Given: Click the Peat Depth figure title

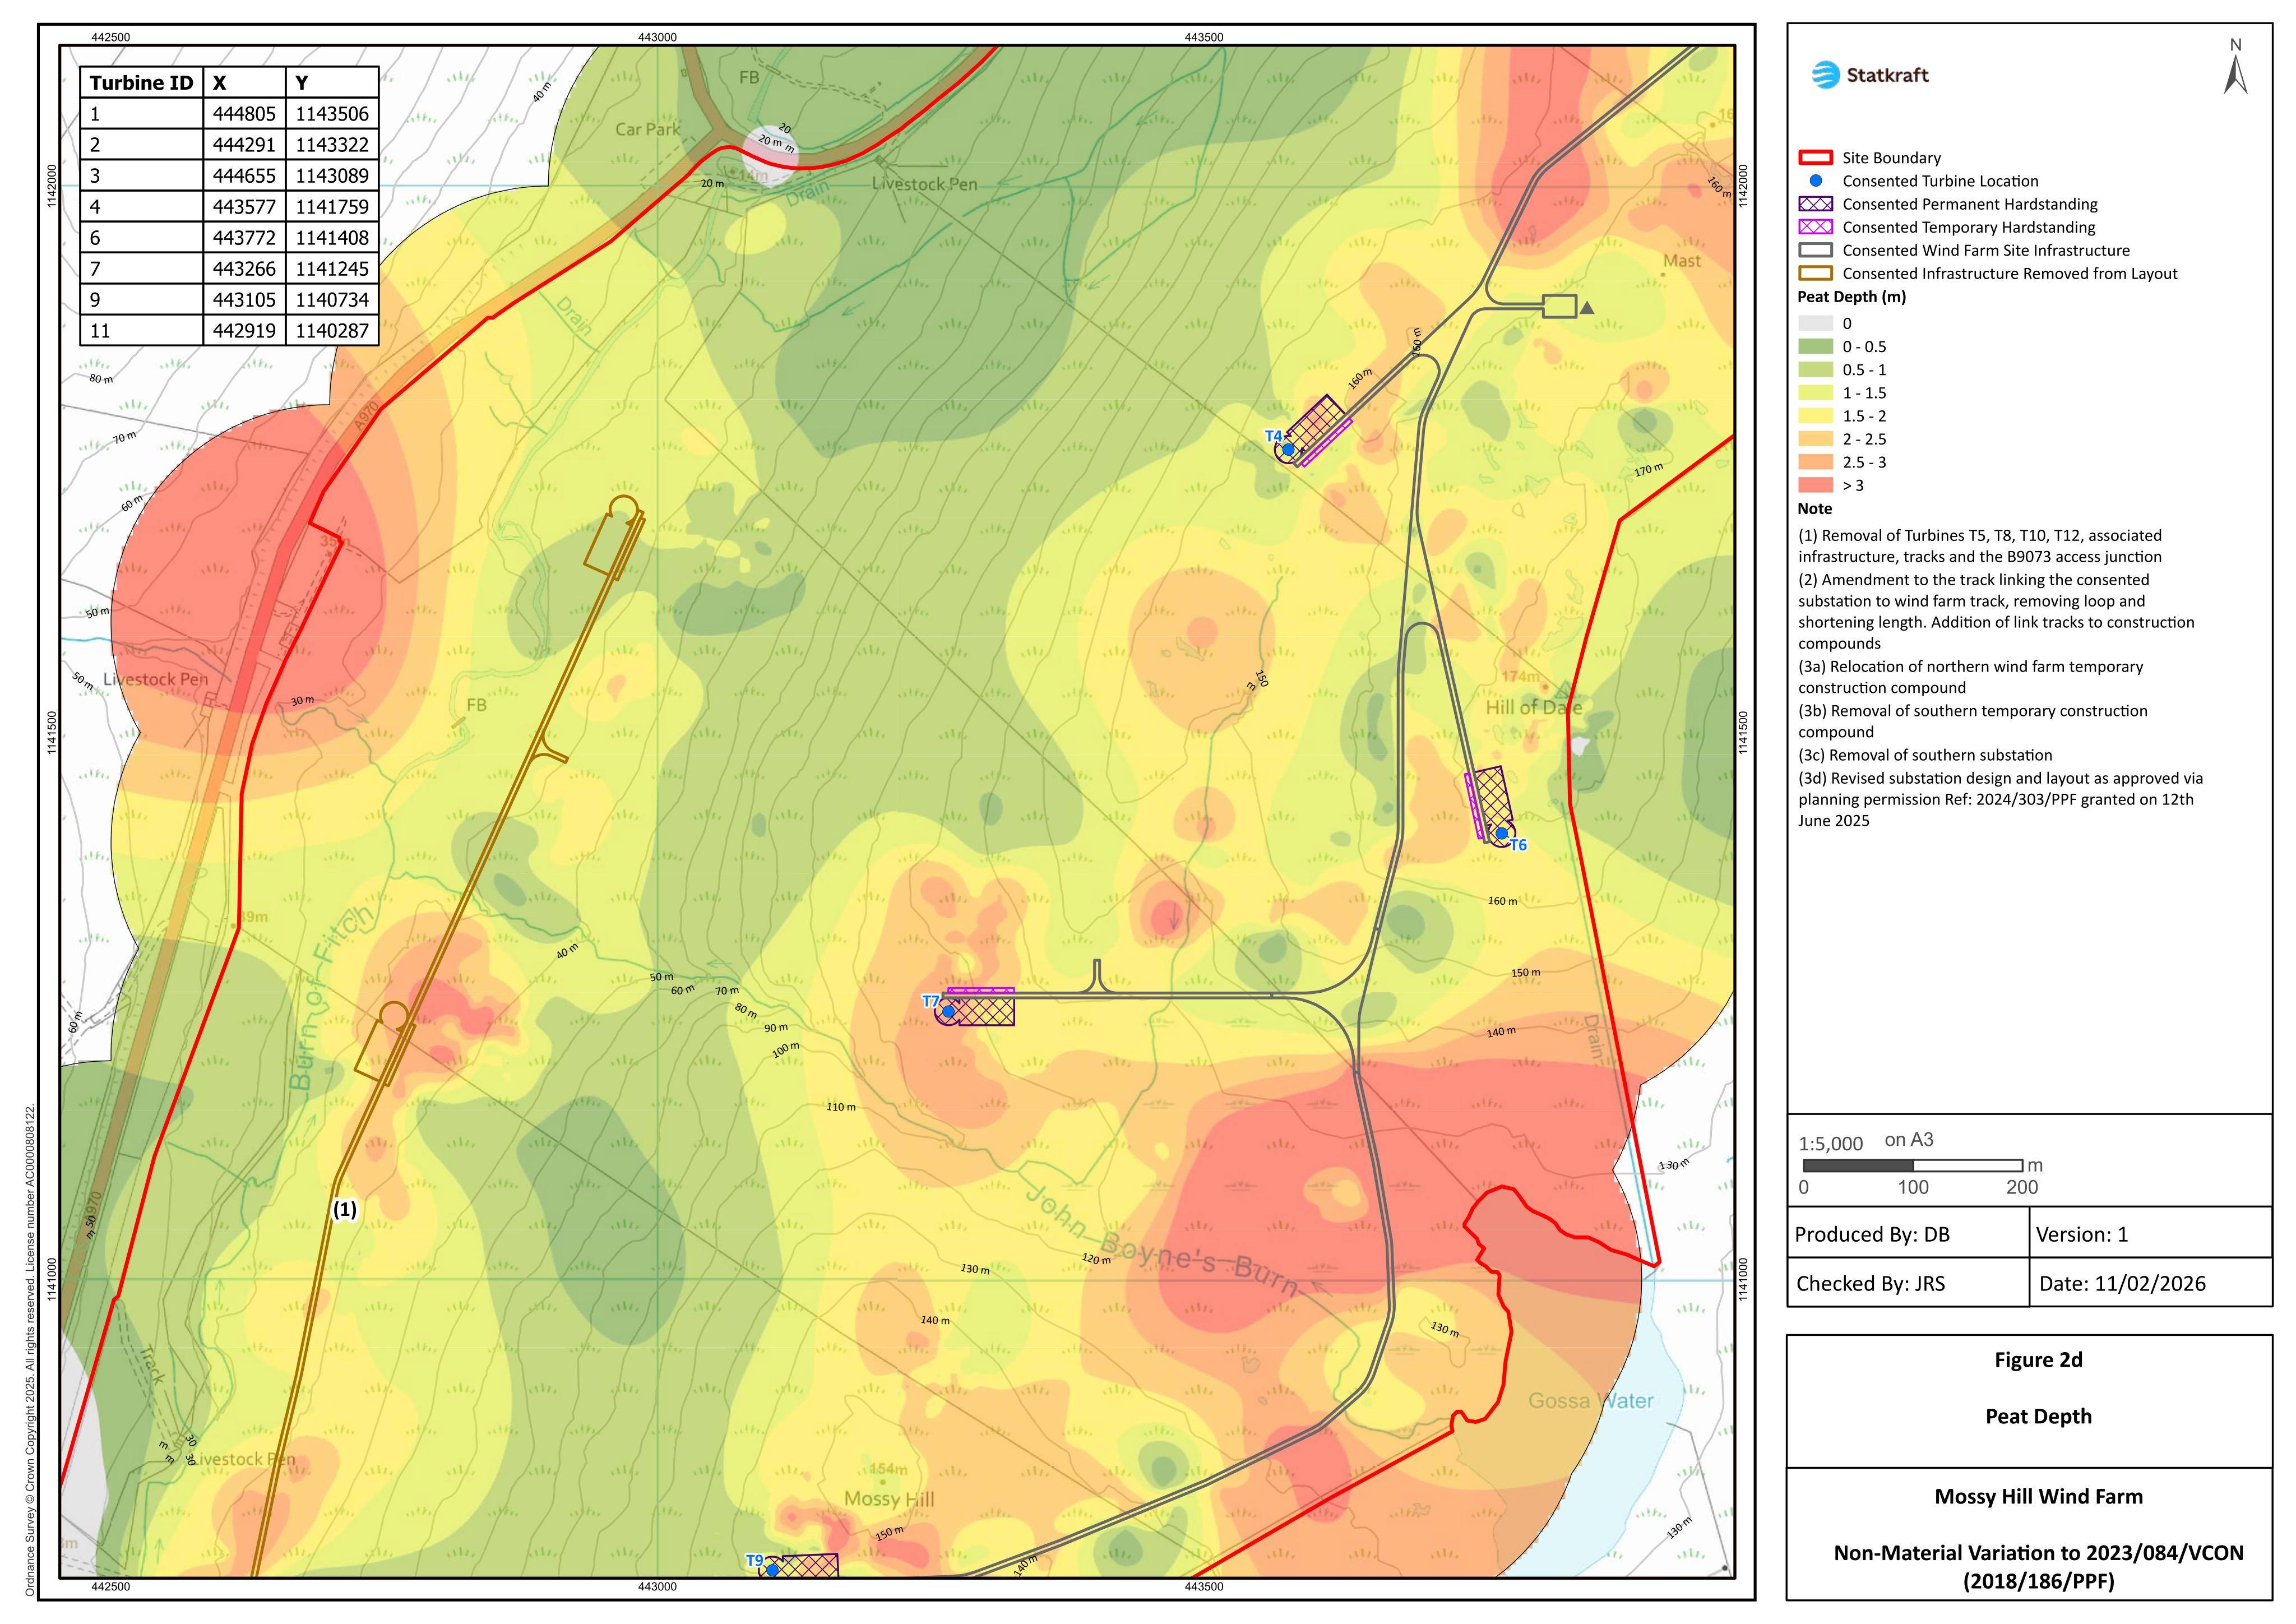Looking at the screenshot, I should point(2038,1416).
